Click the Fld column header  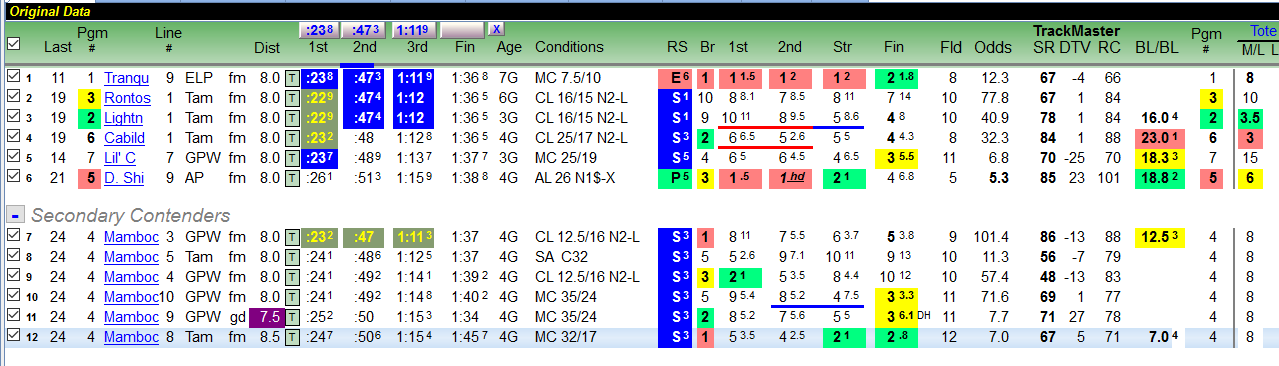click(x=951, y=47)
